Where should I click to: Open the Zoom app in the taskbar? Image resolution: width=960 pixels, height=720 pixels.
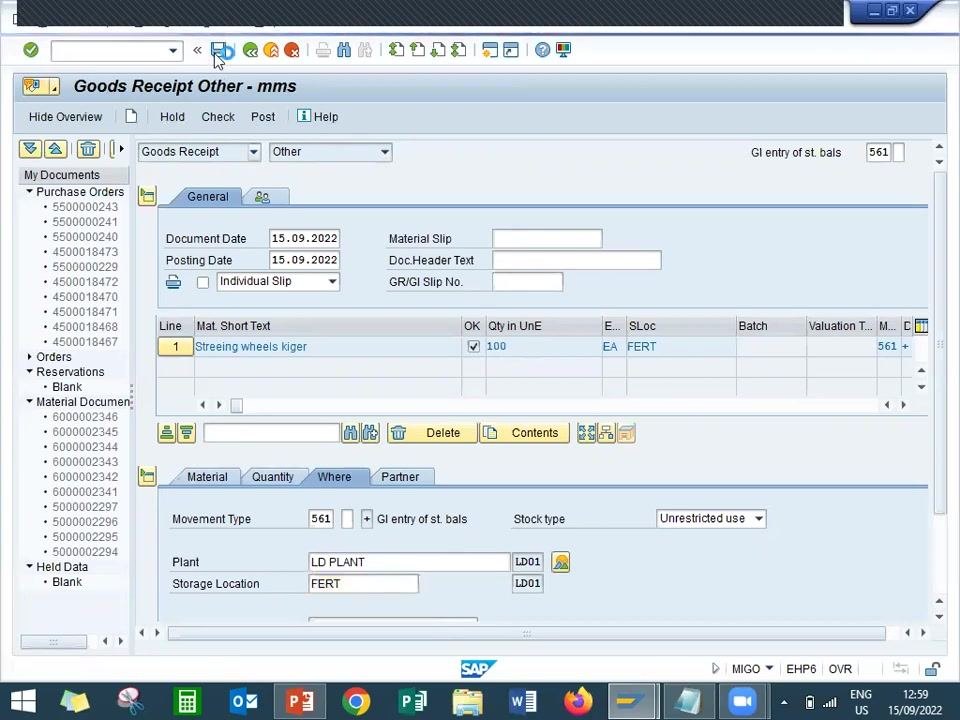pos(742,701)
